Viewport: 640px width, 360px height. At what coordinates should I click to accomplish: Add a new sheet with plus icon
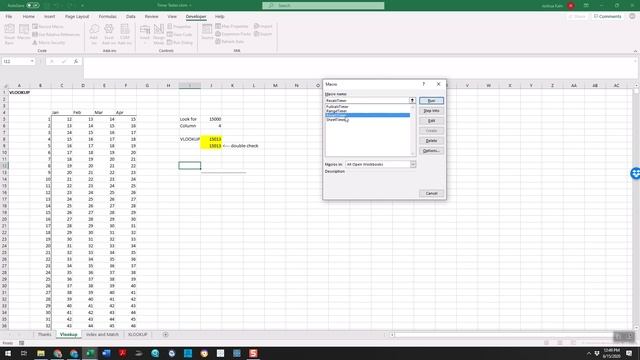(x=165, y=335)
